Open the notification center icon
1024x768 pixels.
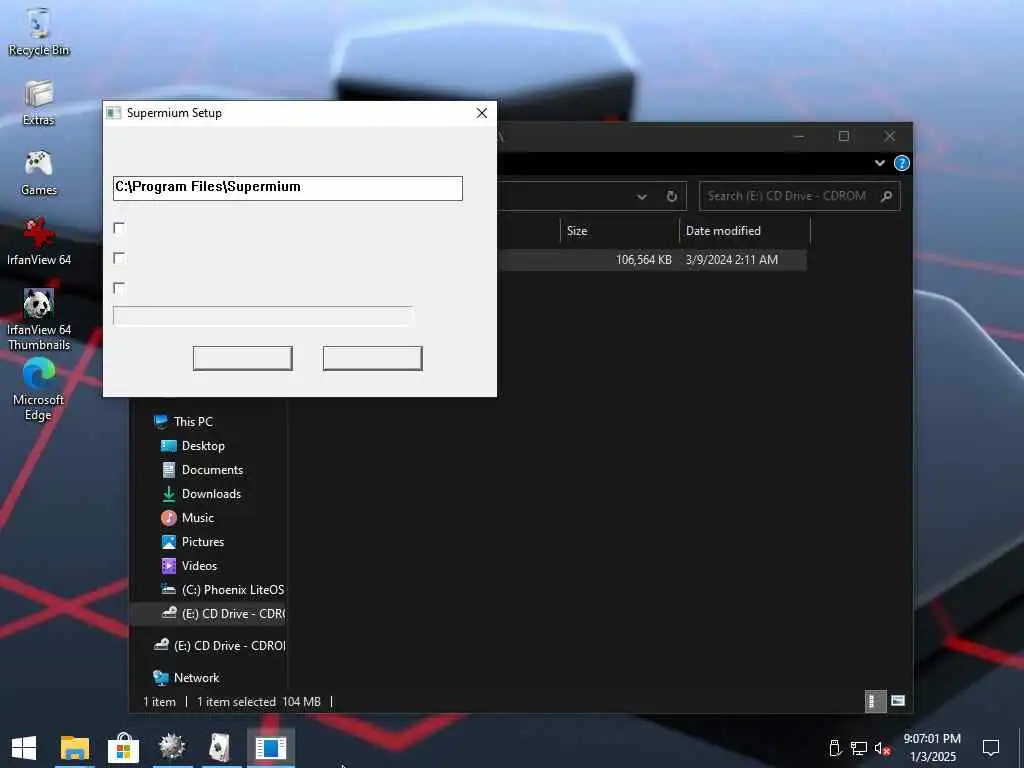click(x=991, y=747)
